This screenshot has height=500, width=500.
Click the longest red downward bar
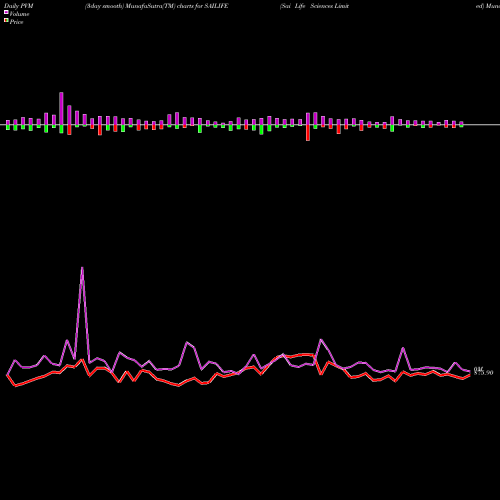pyautogui.click(x=308, y=133)
